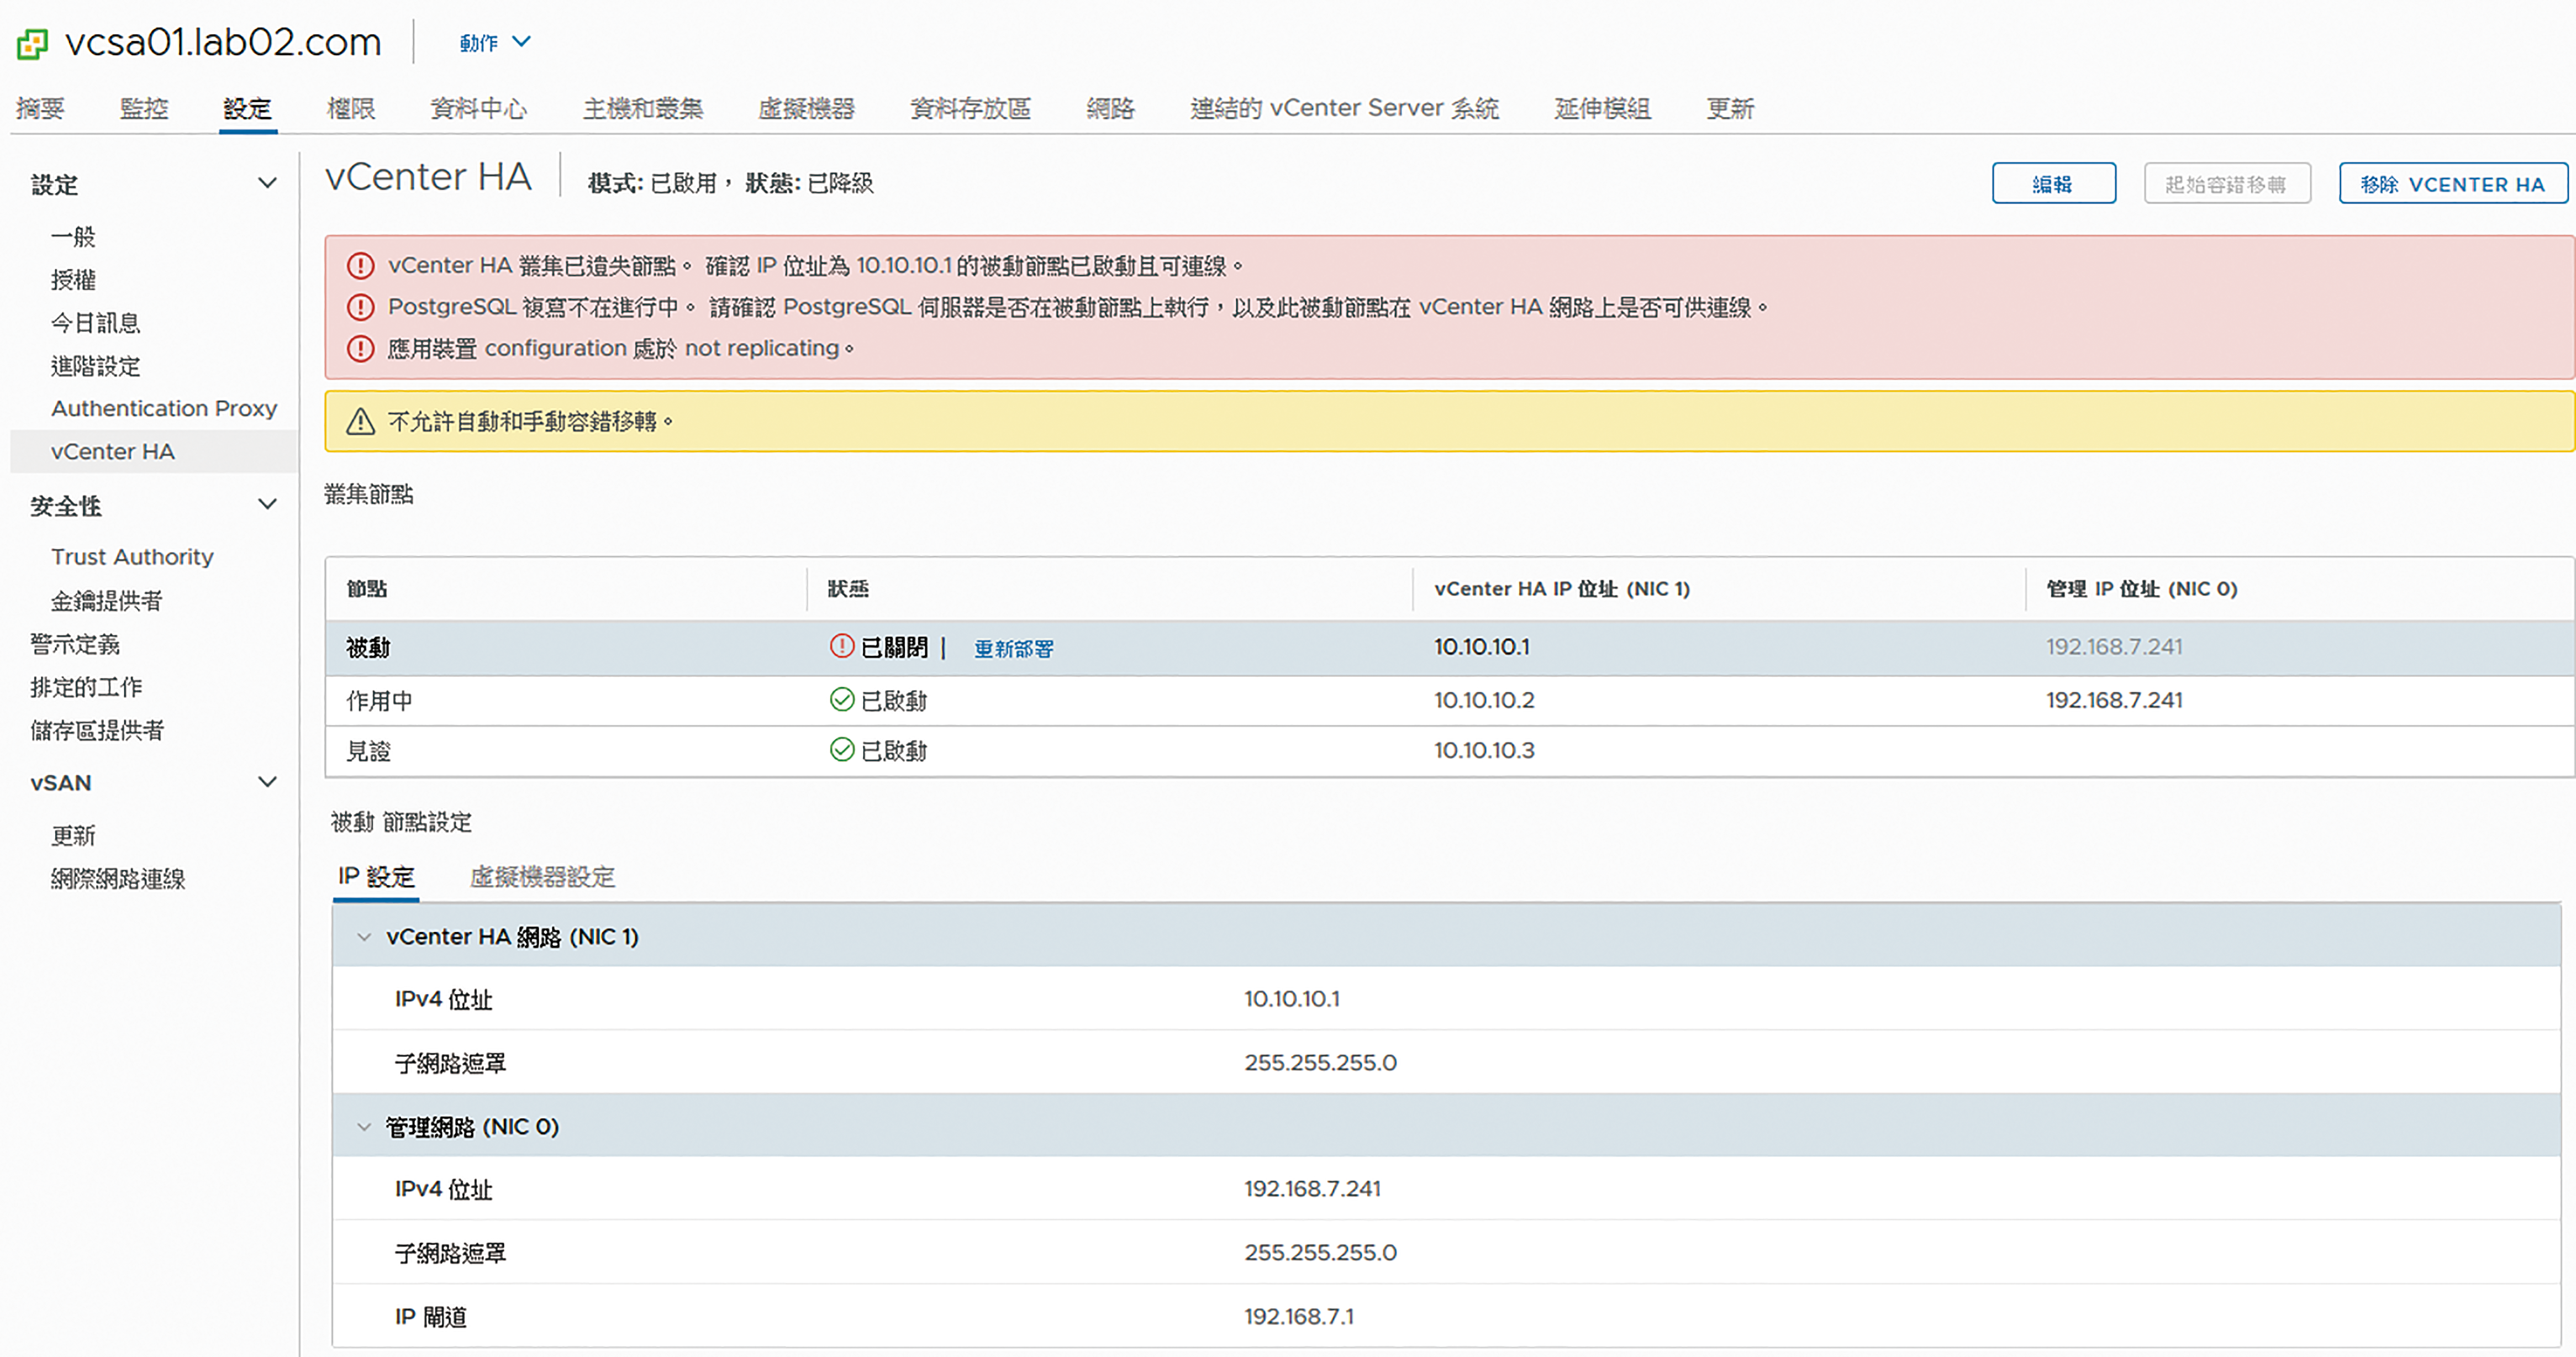Open the 資料中心 tab
Screen dimensions: 2576x1357
tap(478, 108)
